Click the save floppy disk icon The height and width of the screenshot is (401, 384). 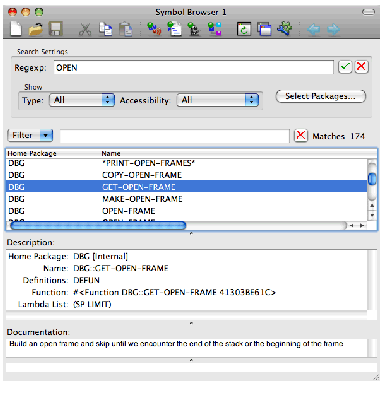[x=55, y=29]
